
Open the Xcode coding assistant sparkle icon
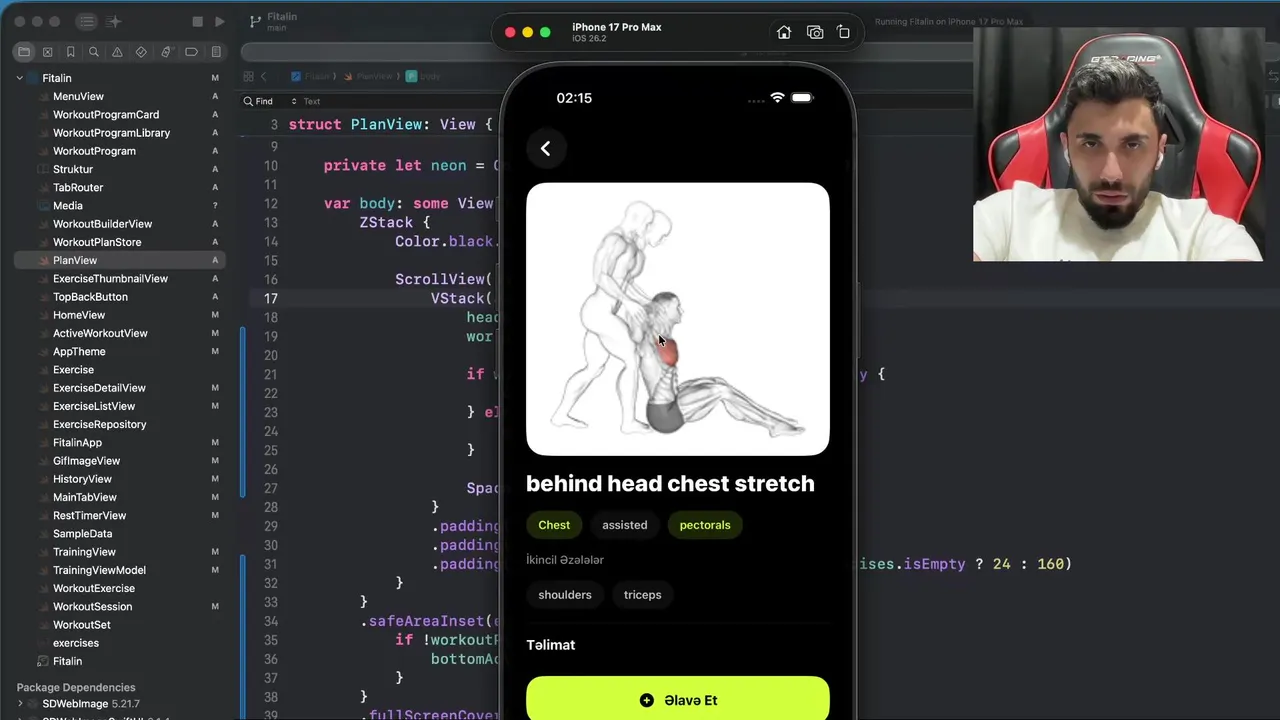coord(114,21)
